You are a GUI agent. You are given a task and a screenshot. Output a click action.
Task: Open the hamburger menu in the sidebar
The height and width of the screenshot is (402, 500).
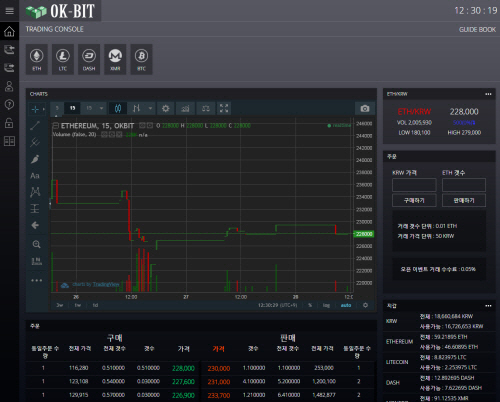[9, 11]
